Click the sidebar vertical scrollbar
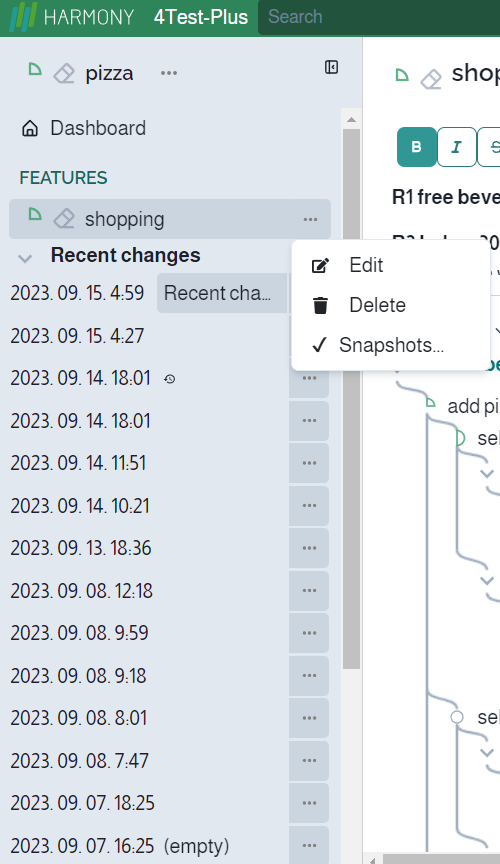This screenshot has height=864, width=500. (x=351, y=399)
